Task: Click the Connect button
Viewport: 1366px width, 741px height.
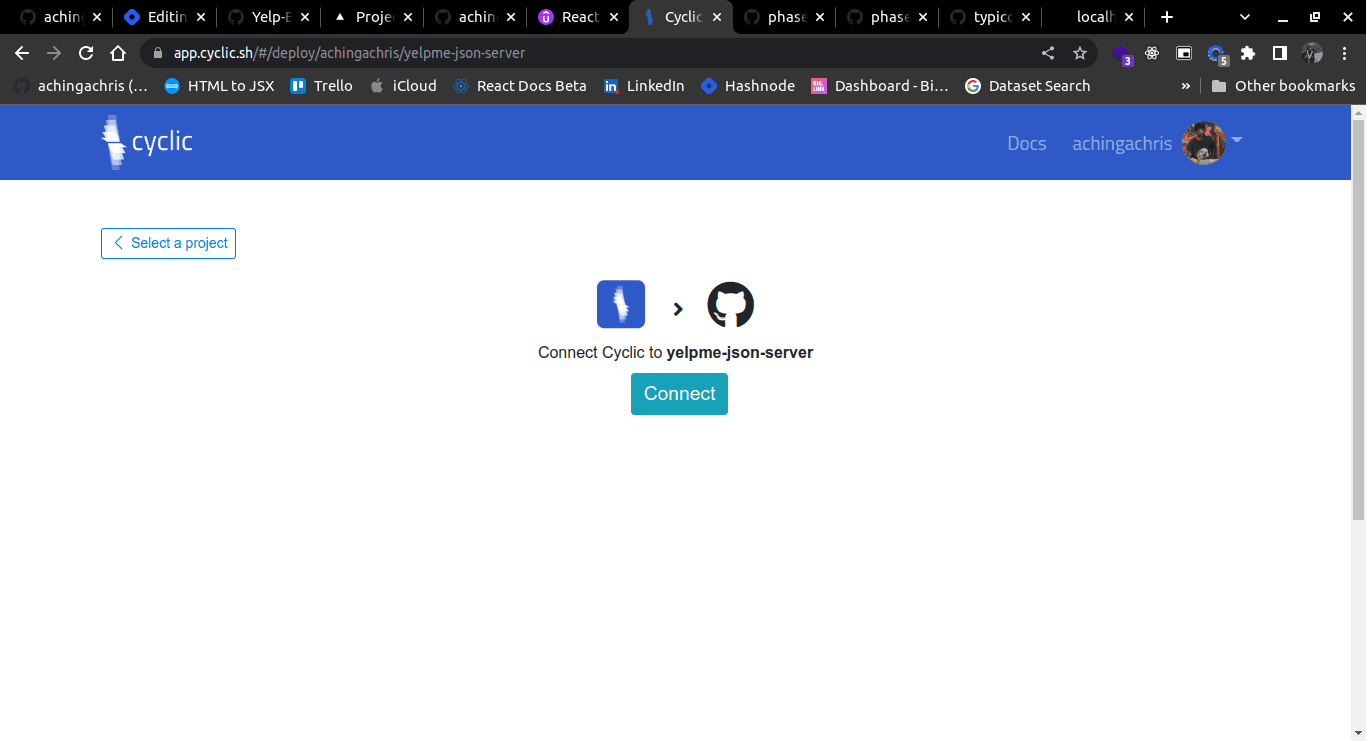Action: tap(679, 394)
